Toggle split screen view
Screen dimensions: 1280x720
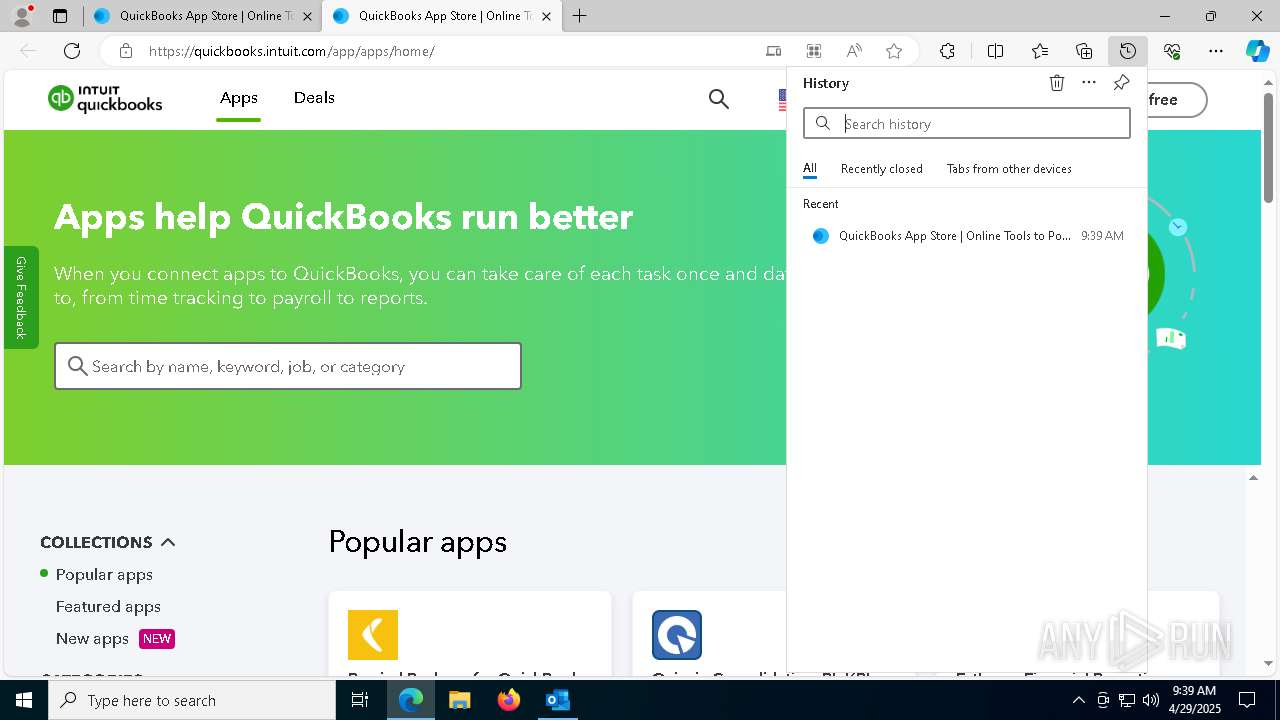tap(995, 51)
